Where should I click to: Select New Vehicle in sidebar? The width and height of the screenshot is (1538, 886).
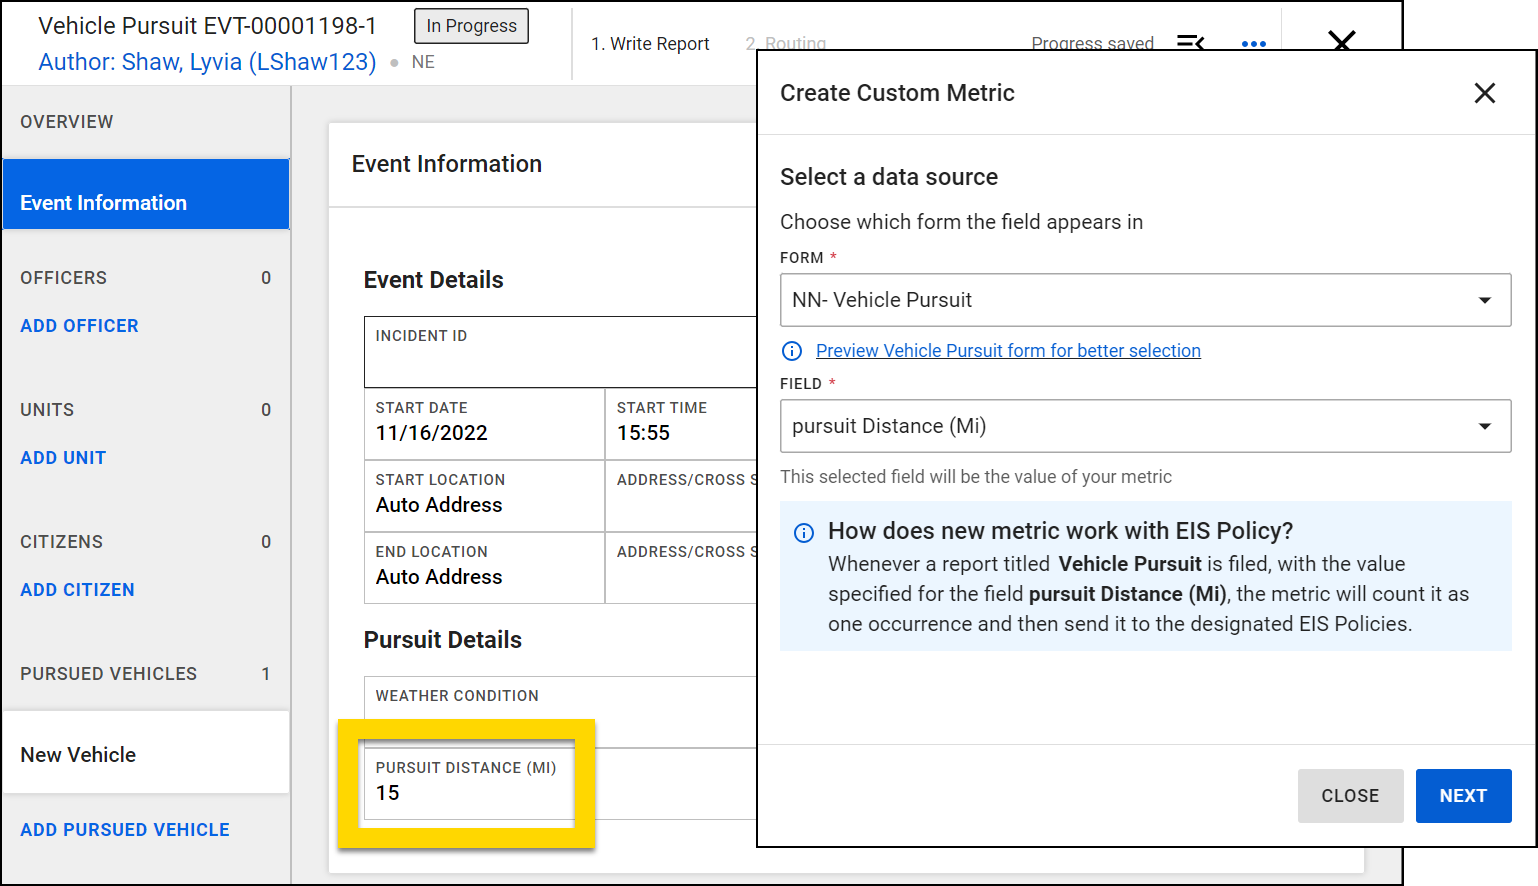click(146, 755)
